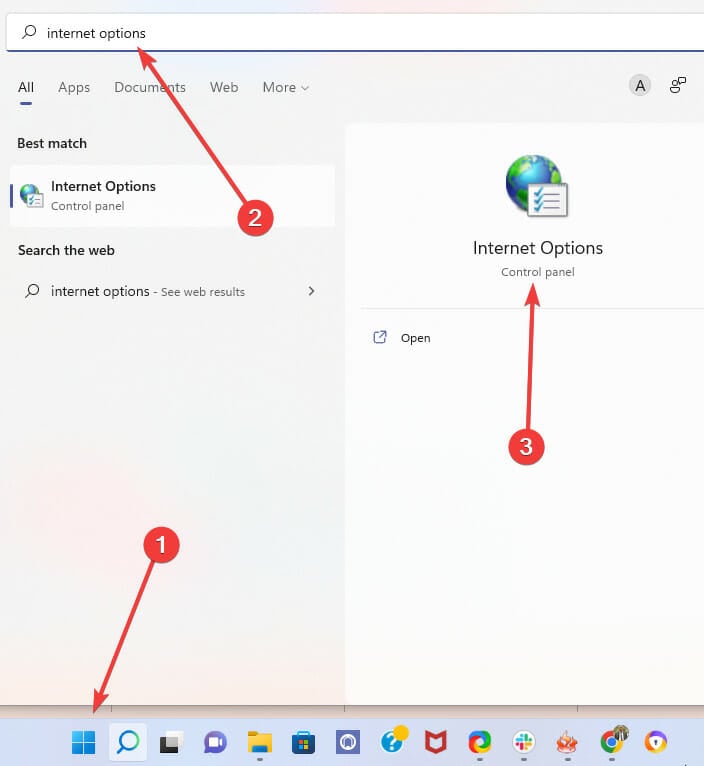Click Control panel text in preview pane
704x766 pixels.
pyautogui.click(x=537, y=272)
